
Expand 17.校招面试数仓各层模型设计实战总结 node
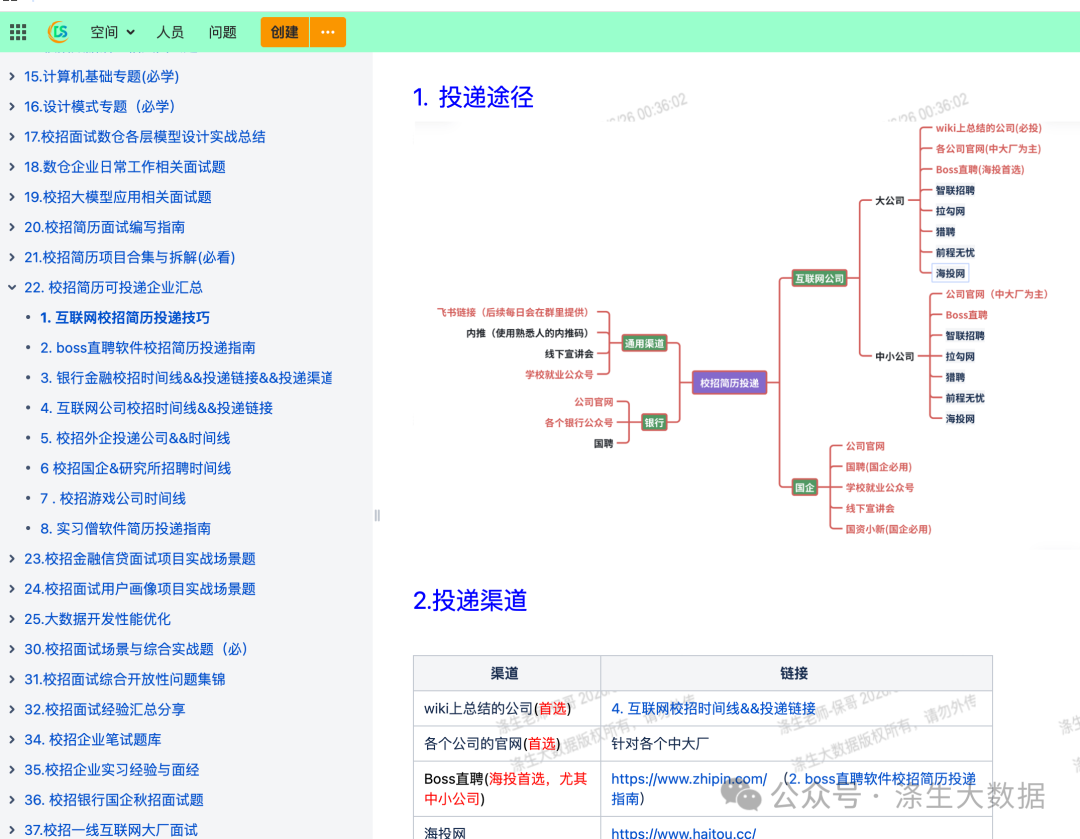12,136
